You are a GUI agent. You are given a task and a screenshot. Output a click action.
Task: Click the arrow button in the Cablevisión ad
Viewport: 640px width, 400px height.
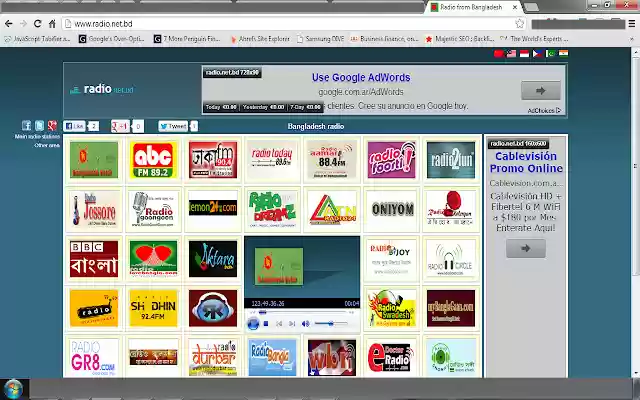526,248
